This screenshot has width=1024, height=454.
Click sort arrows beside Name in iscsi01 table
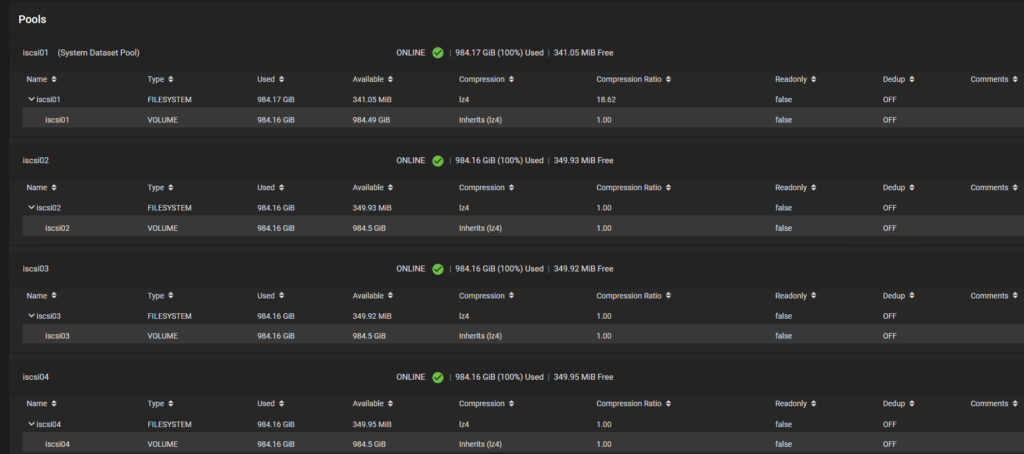point(54,79)
